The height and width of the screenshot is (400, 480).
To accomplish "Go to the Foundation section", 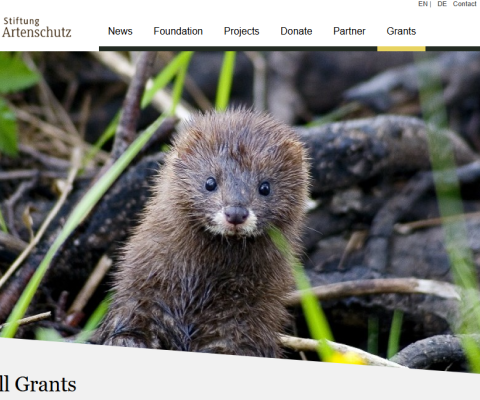I will 178,31.
